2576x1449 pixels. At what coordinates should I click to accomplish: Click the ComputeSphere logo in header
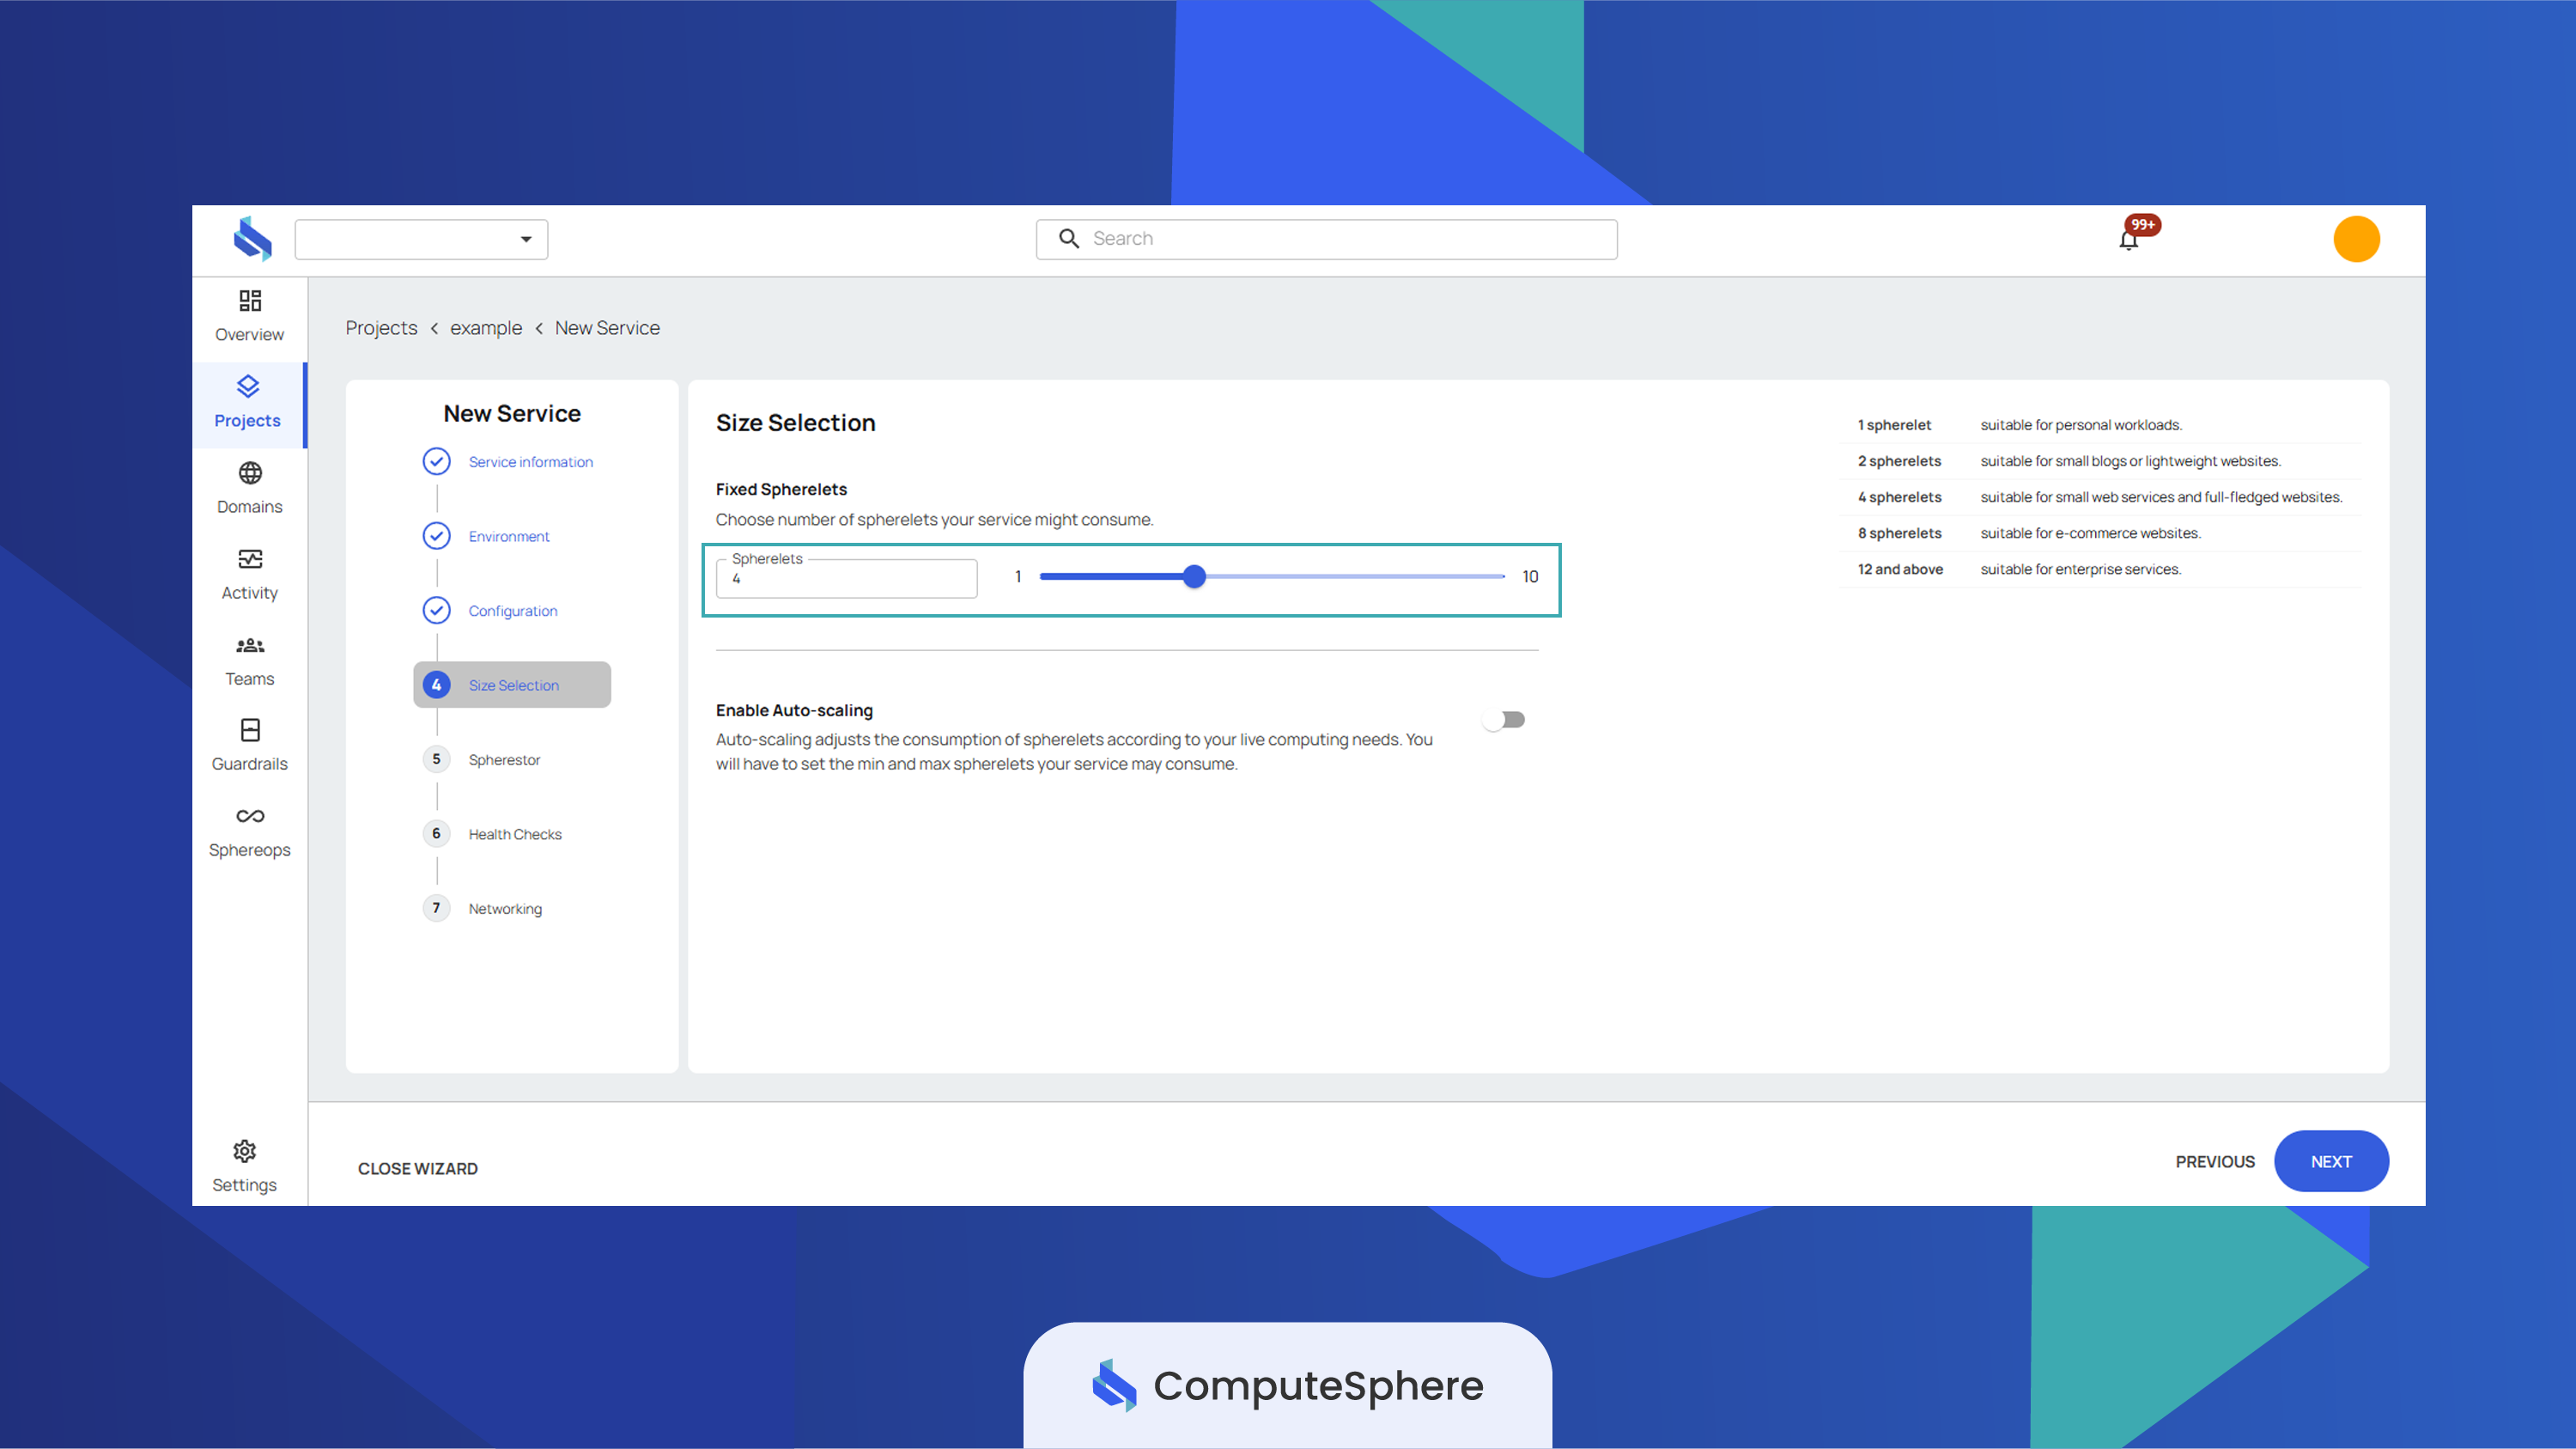252,239
